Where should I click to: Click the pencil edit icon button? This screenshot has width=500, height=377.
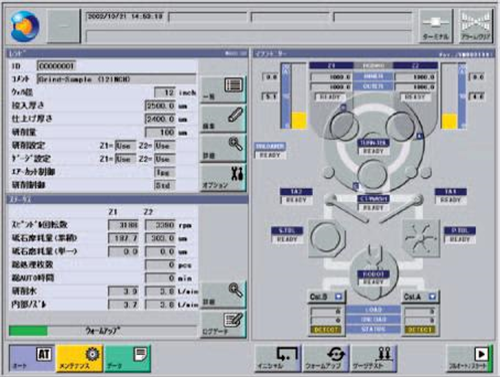pos(223,119)
